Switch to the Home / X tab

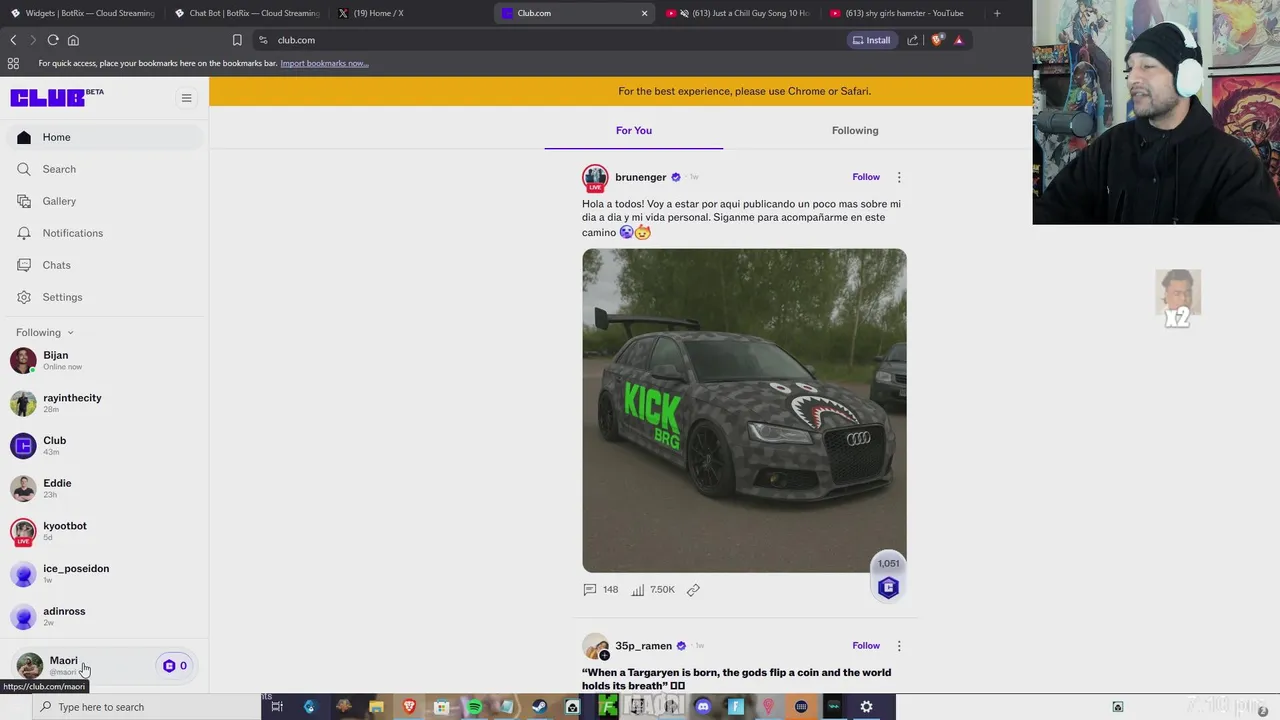(x=410, y=13)
